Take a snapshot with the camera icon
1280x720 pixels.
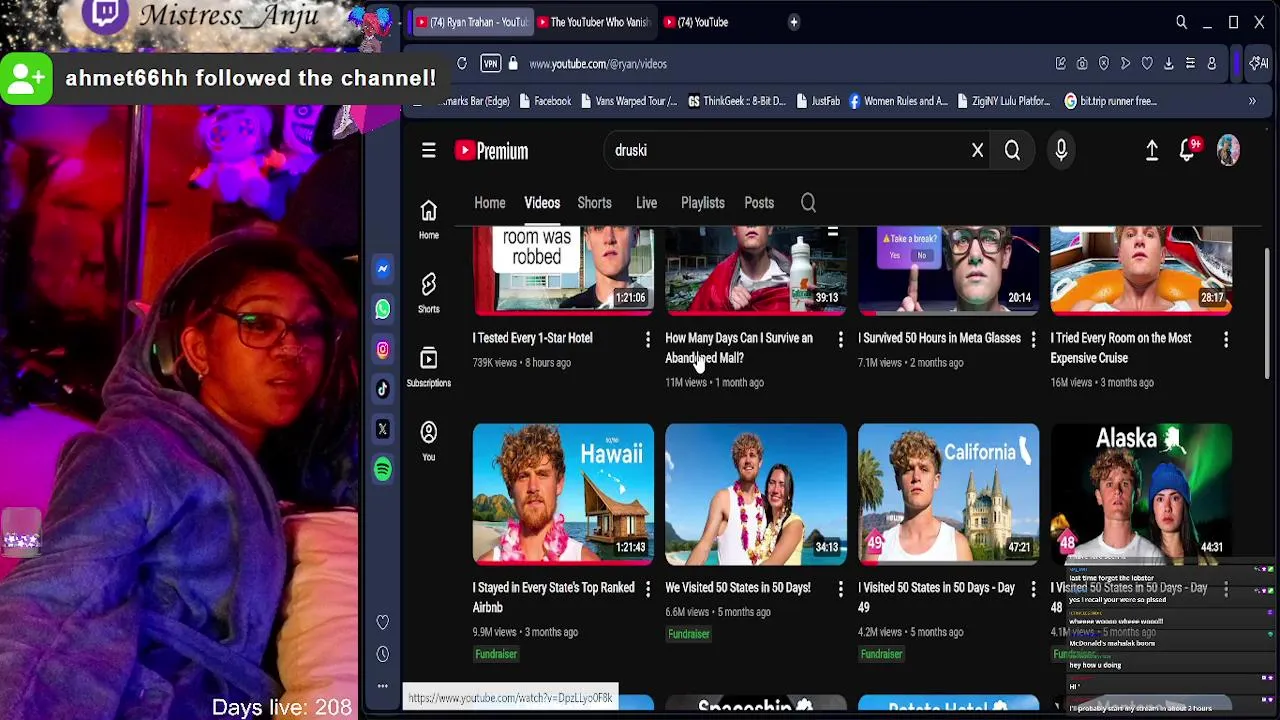(x=1082, y=64)
